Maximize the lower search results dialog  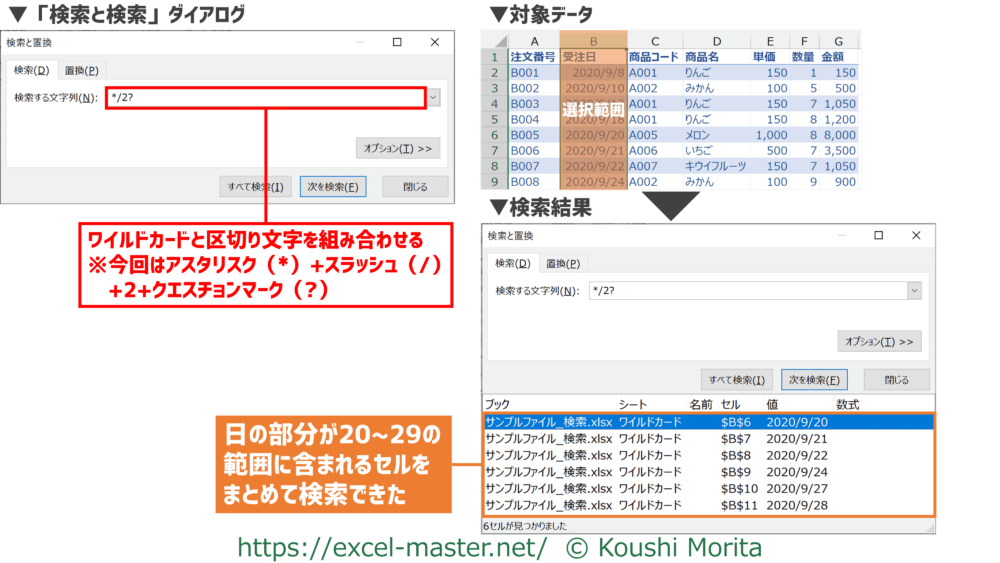click(x=877, y=236)
